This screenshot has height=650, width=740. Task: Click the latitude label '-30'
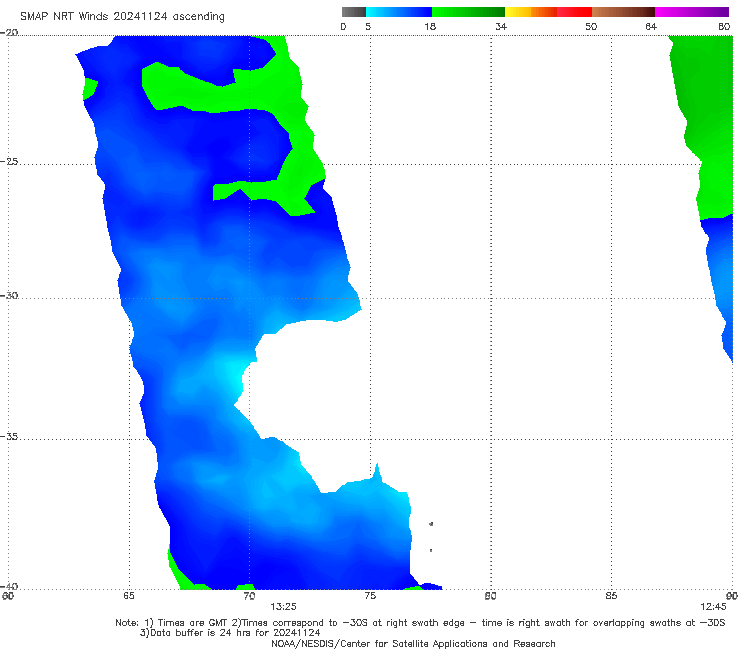click(9, 295)
